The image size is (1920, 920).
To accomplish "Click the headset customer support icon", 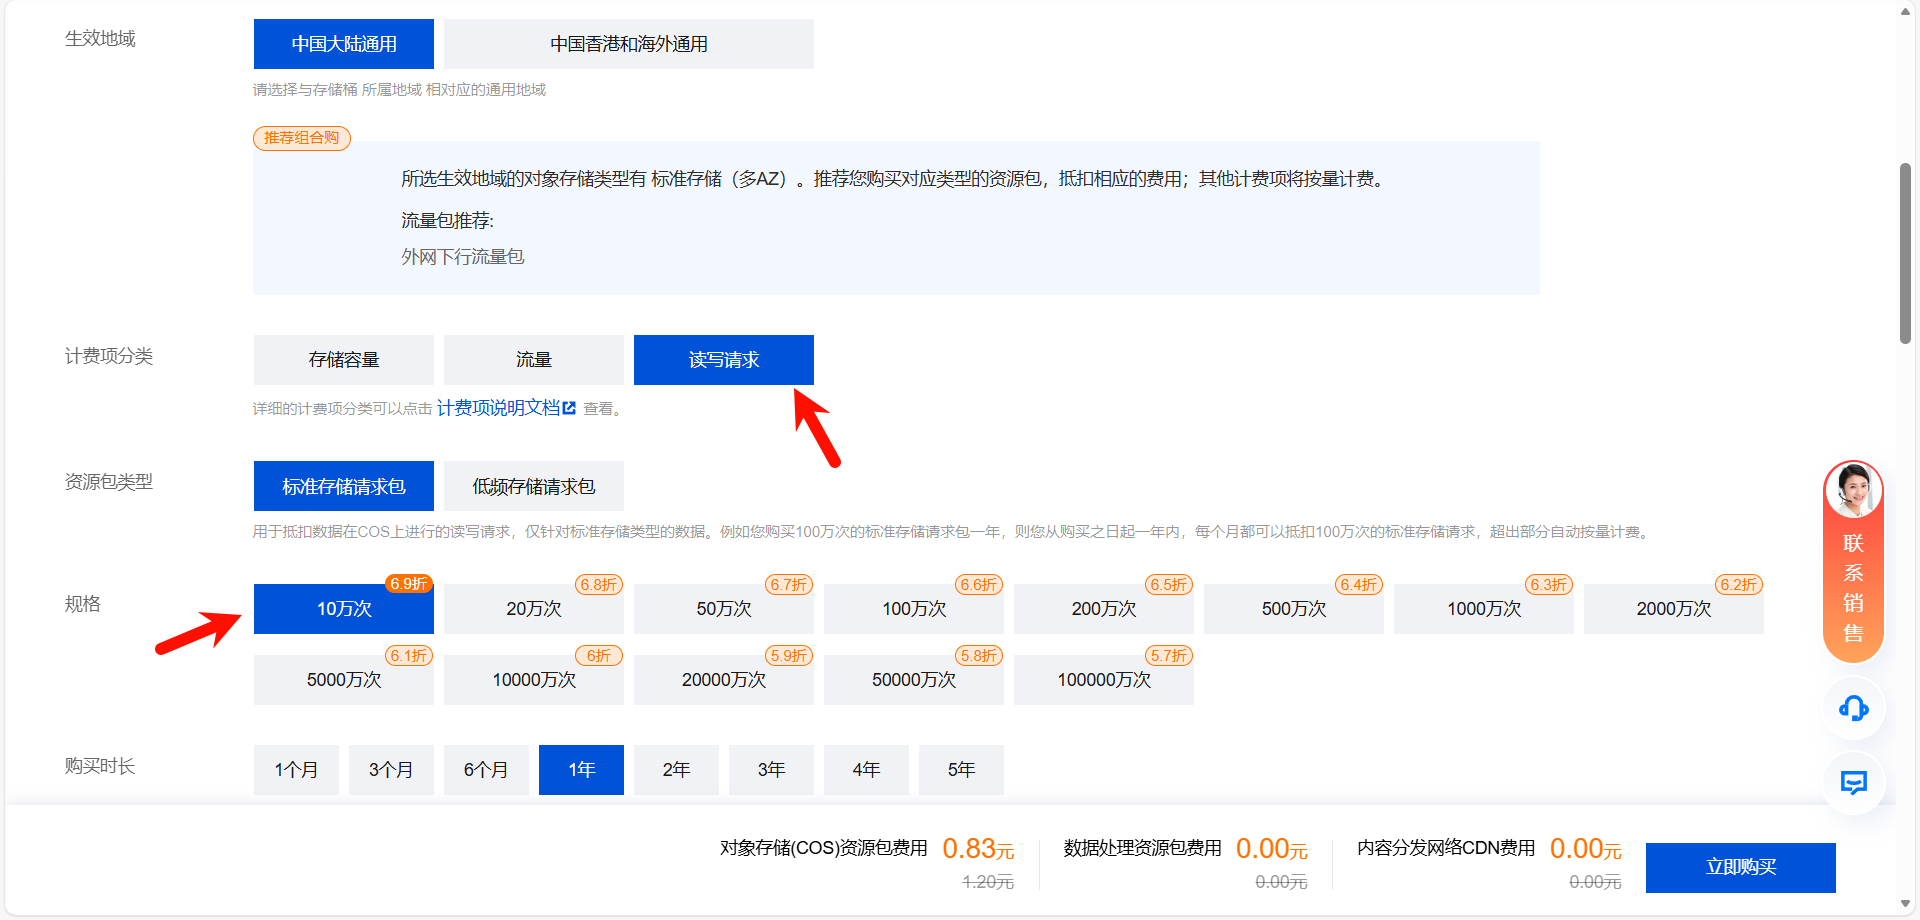I will point(1853,709).
